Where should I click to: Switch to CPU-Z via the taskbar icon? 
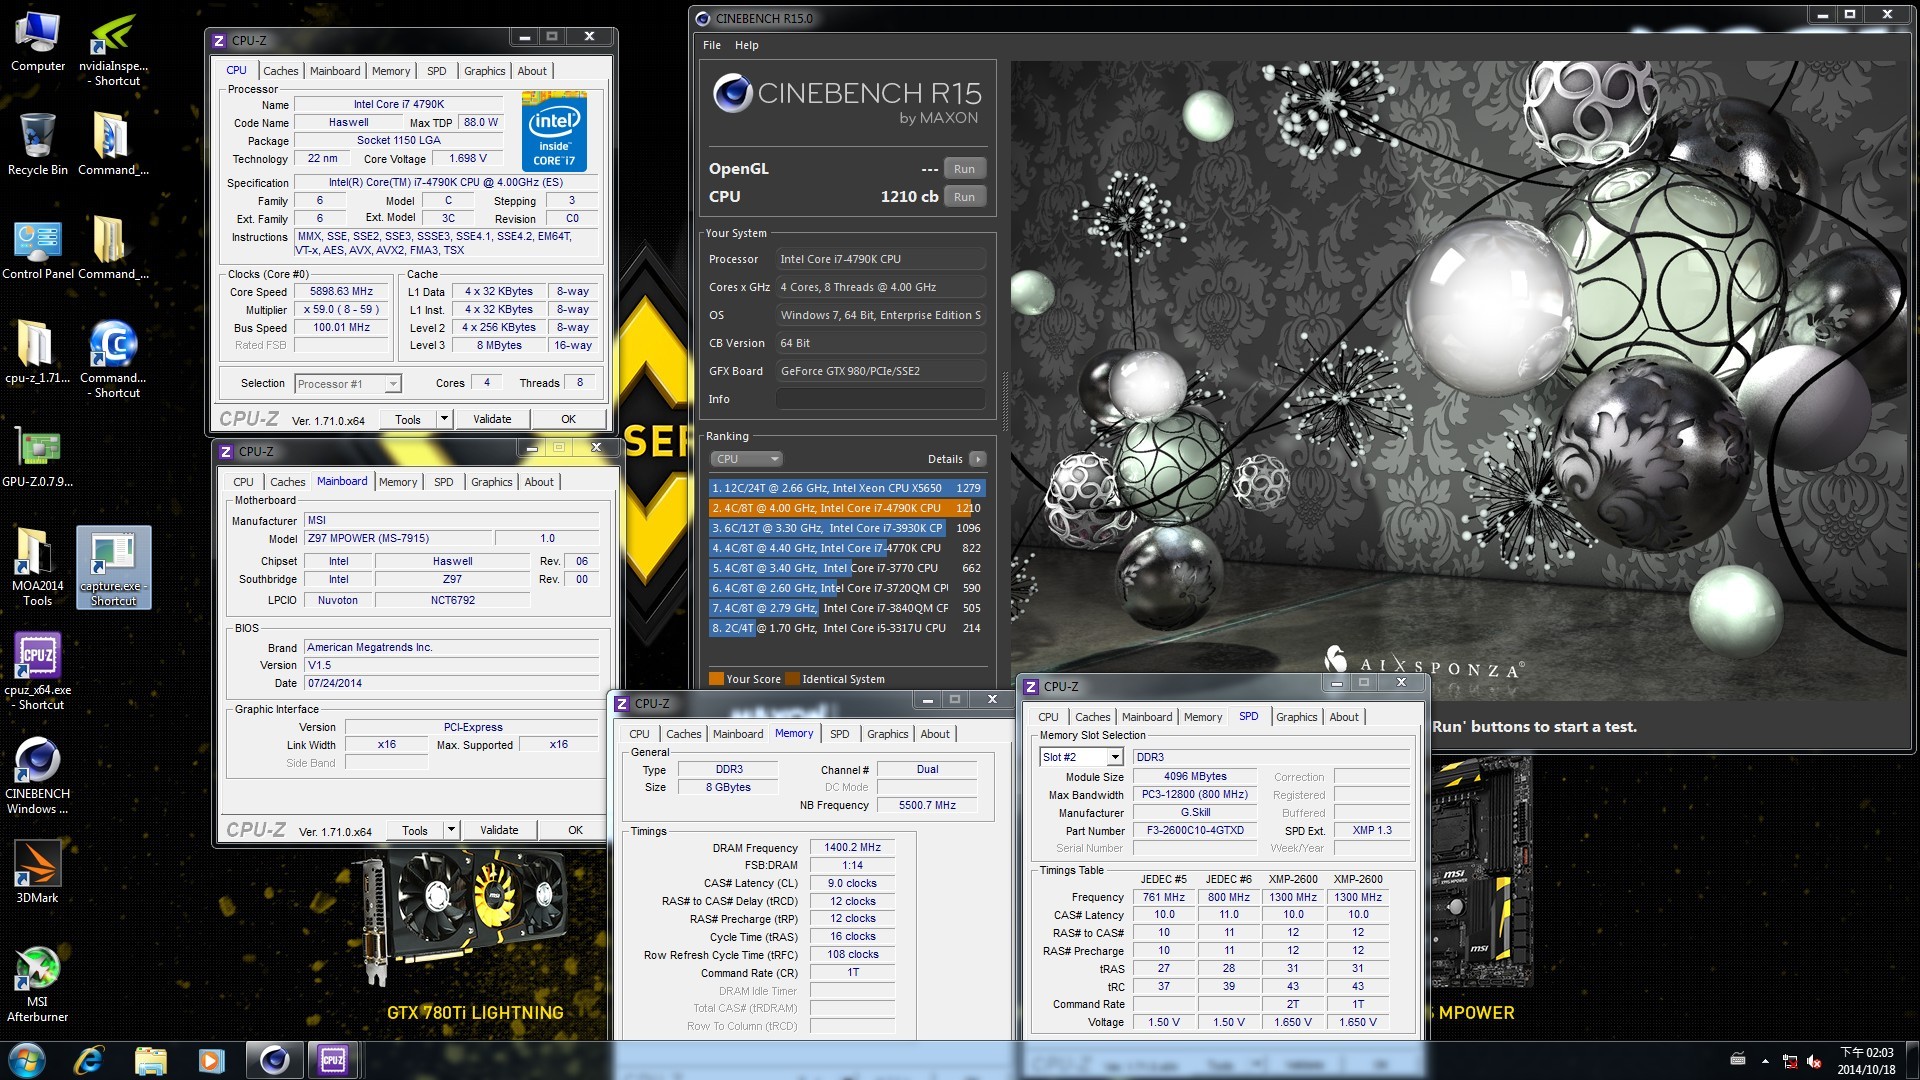click(x=333, y=1060)
